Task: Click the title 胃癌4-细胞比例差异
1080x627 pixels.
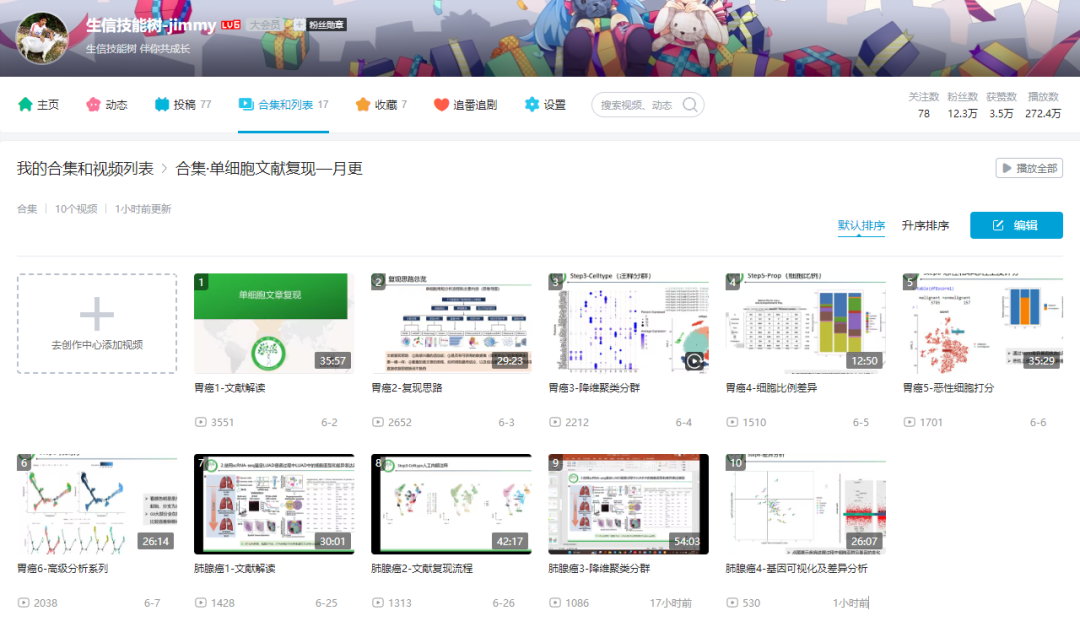Action: click(771, 388)
